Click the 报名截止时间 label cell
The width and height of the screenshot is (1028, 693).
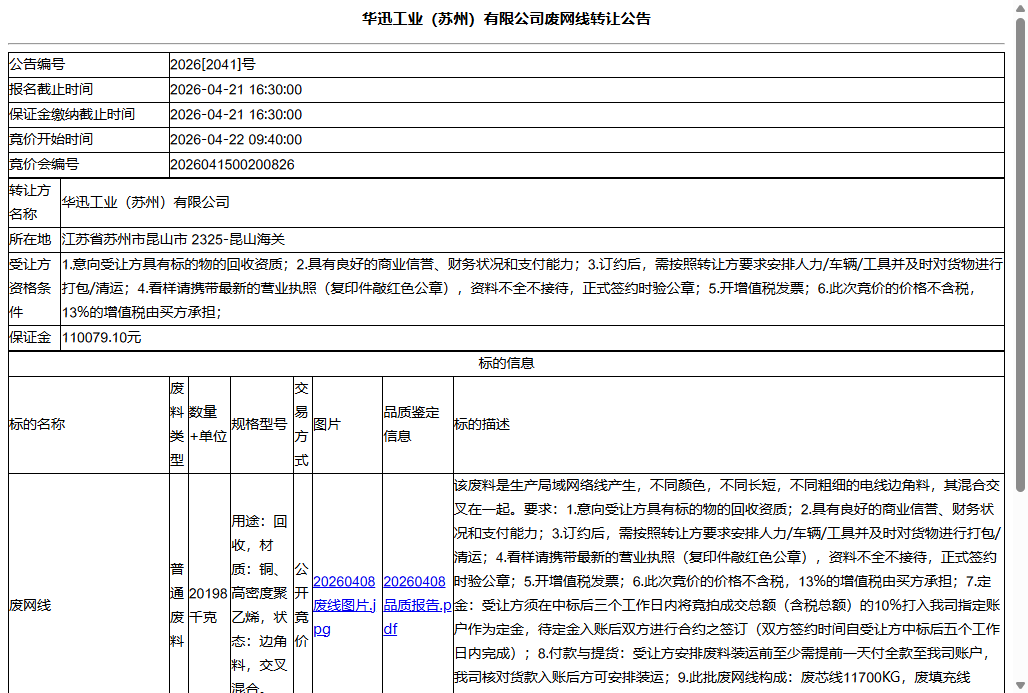89,89
